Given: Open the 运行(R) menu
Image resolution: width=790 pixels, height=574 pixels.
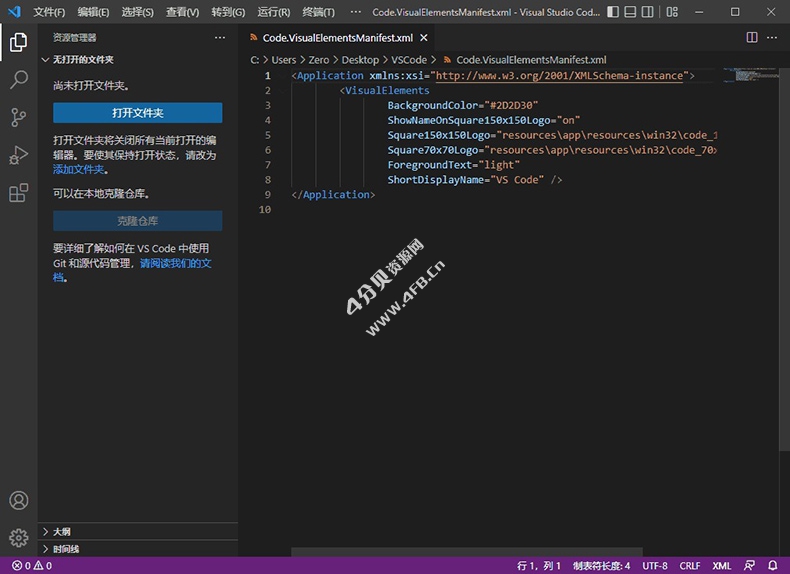Looking at the screenshot, I should coord(274,12).
